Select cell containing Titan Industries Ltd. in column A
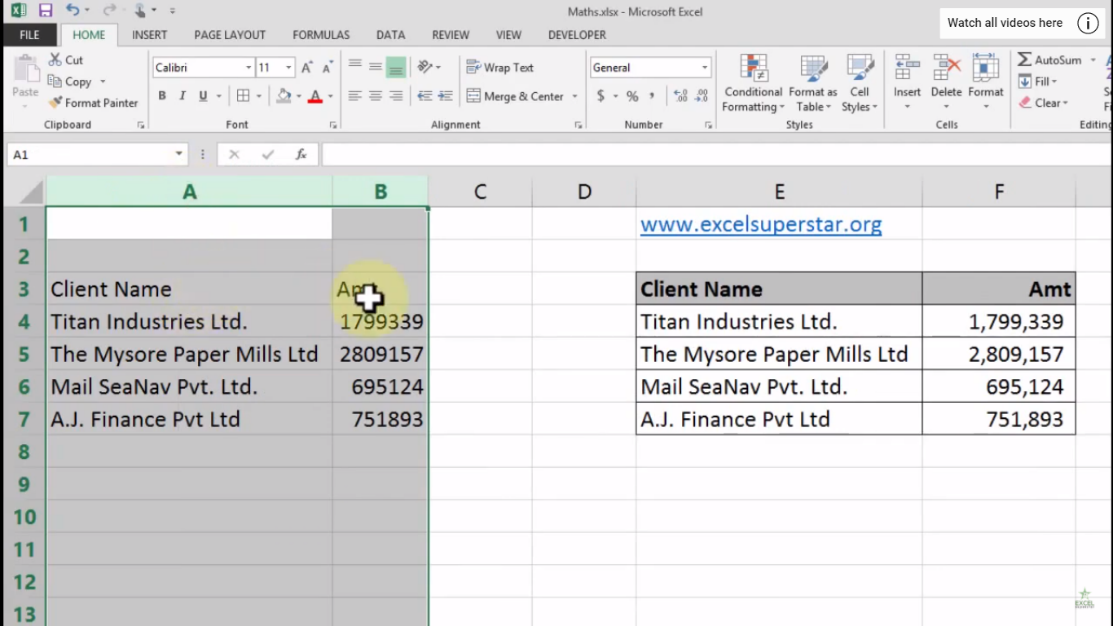The image size is (1113, 626). click(189, 322)
